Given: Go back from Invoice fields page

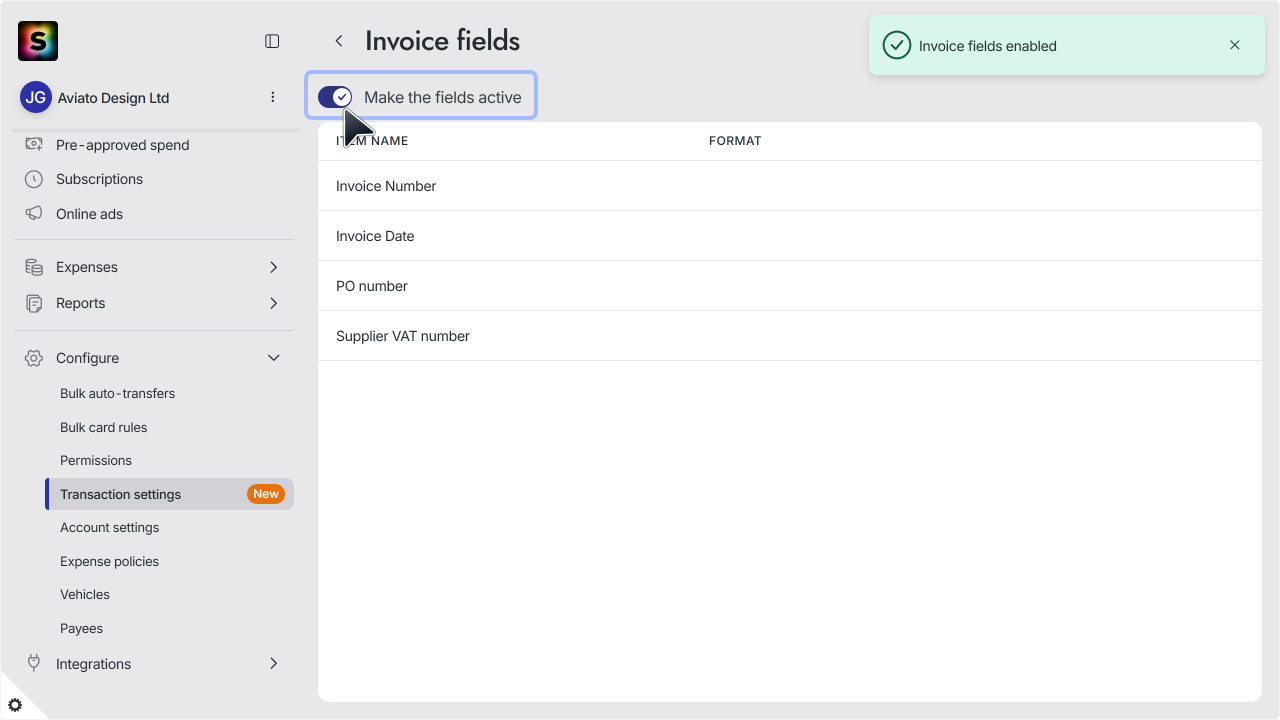Looking at the screenshot, I should coord(339,41).
